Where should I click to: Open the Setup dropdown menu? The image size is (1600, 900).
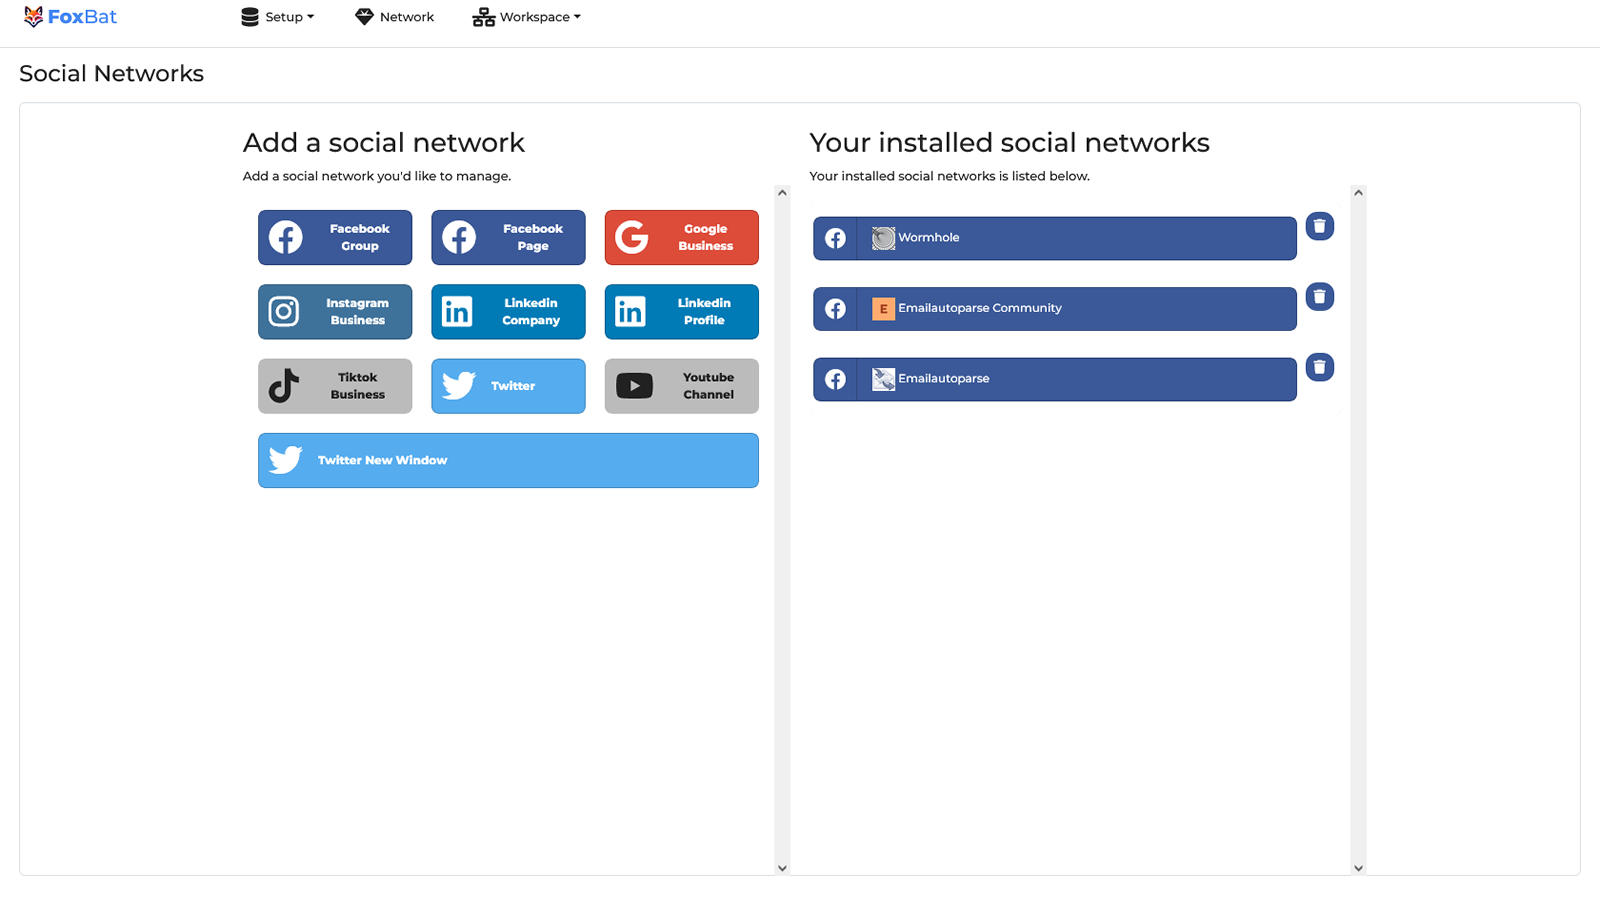point(278,17)
